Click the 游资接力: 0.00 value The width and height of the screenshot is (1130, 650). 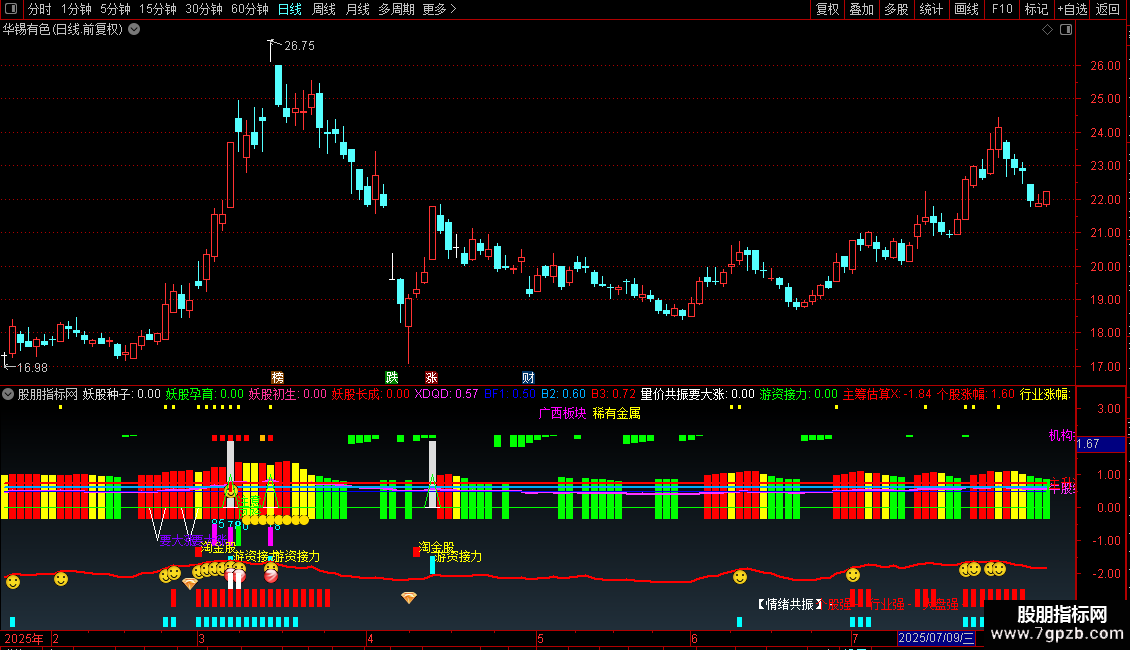pyautogui.click(x=798, y=394)
